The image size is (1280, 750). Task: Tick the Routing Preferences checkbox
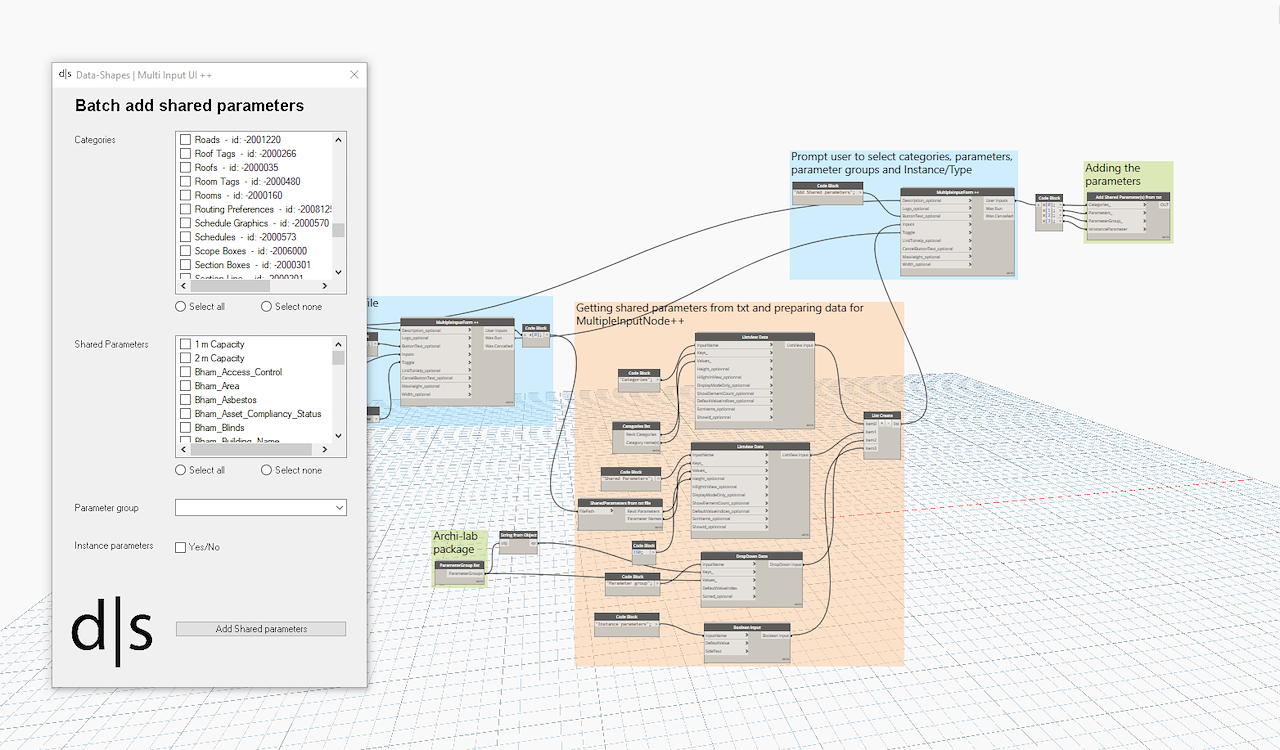click(185, 210)
